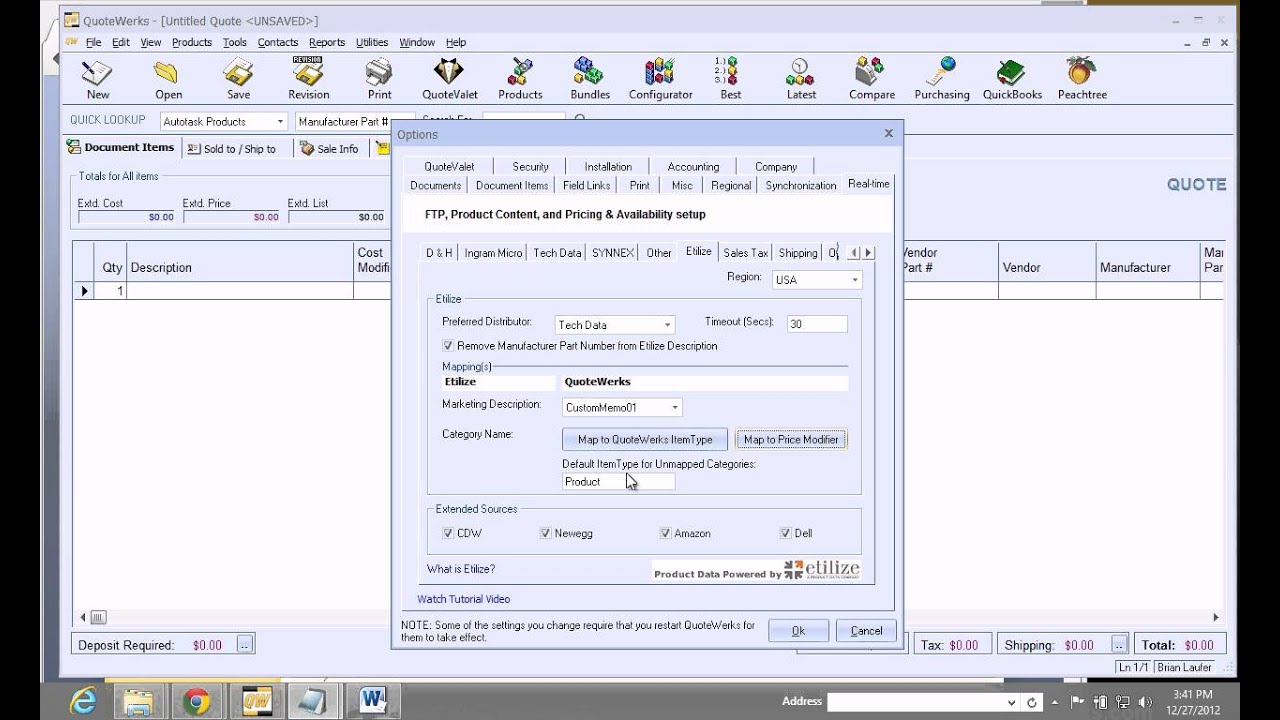
Task: Open the address bar dropdown arrow
Action: point(1012,702)
